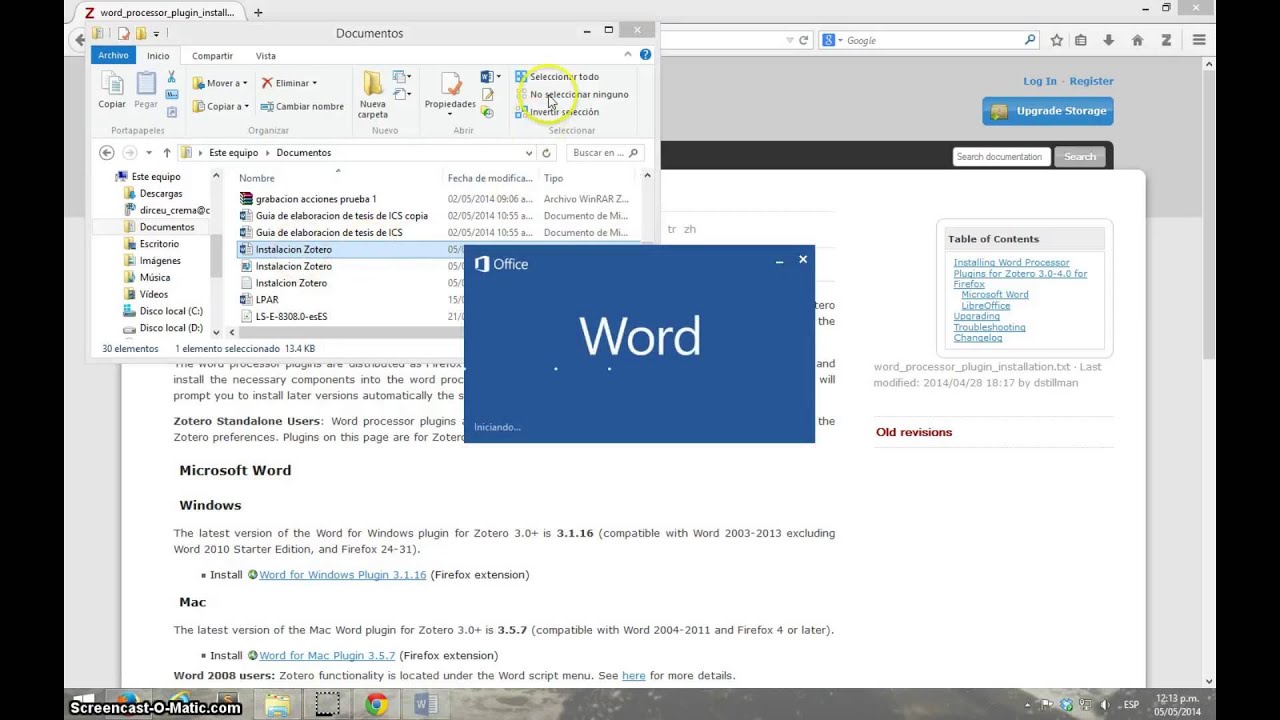Expand the address bar history dropdown

[528, 153]
